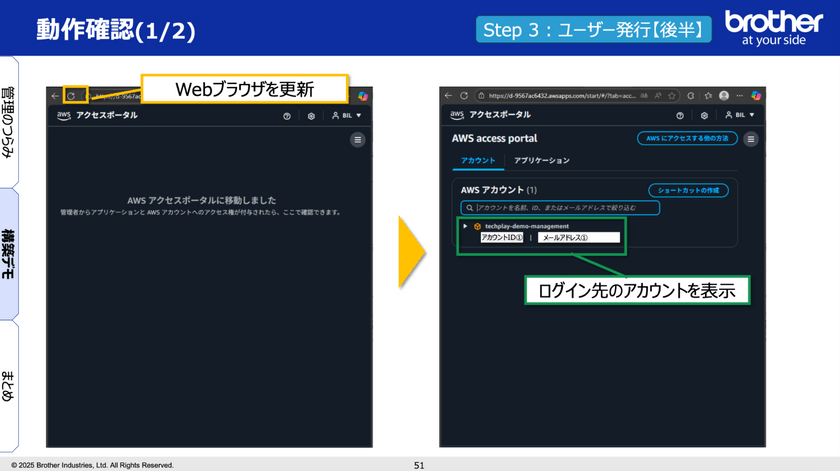Viewport: 840px width, 471px height.
Task: Click the help icon in the right AWS portal header
Action: [x=680, y=116]
